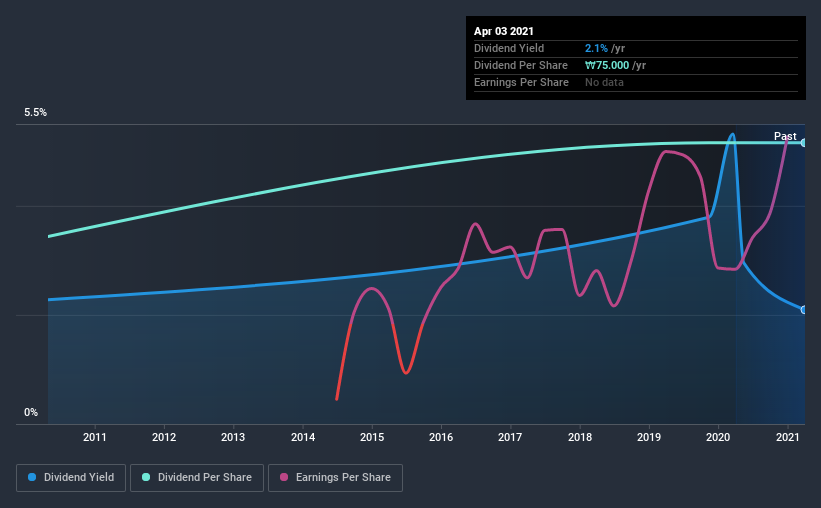Select the Dividend Yield endpoint marker at 2021
The image size is (821, 508).
coord(804,310)
